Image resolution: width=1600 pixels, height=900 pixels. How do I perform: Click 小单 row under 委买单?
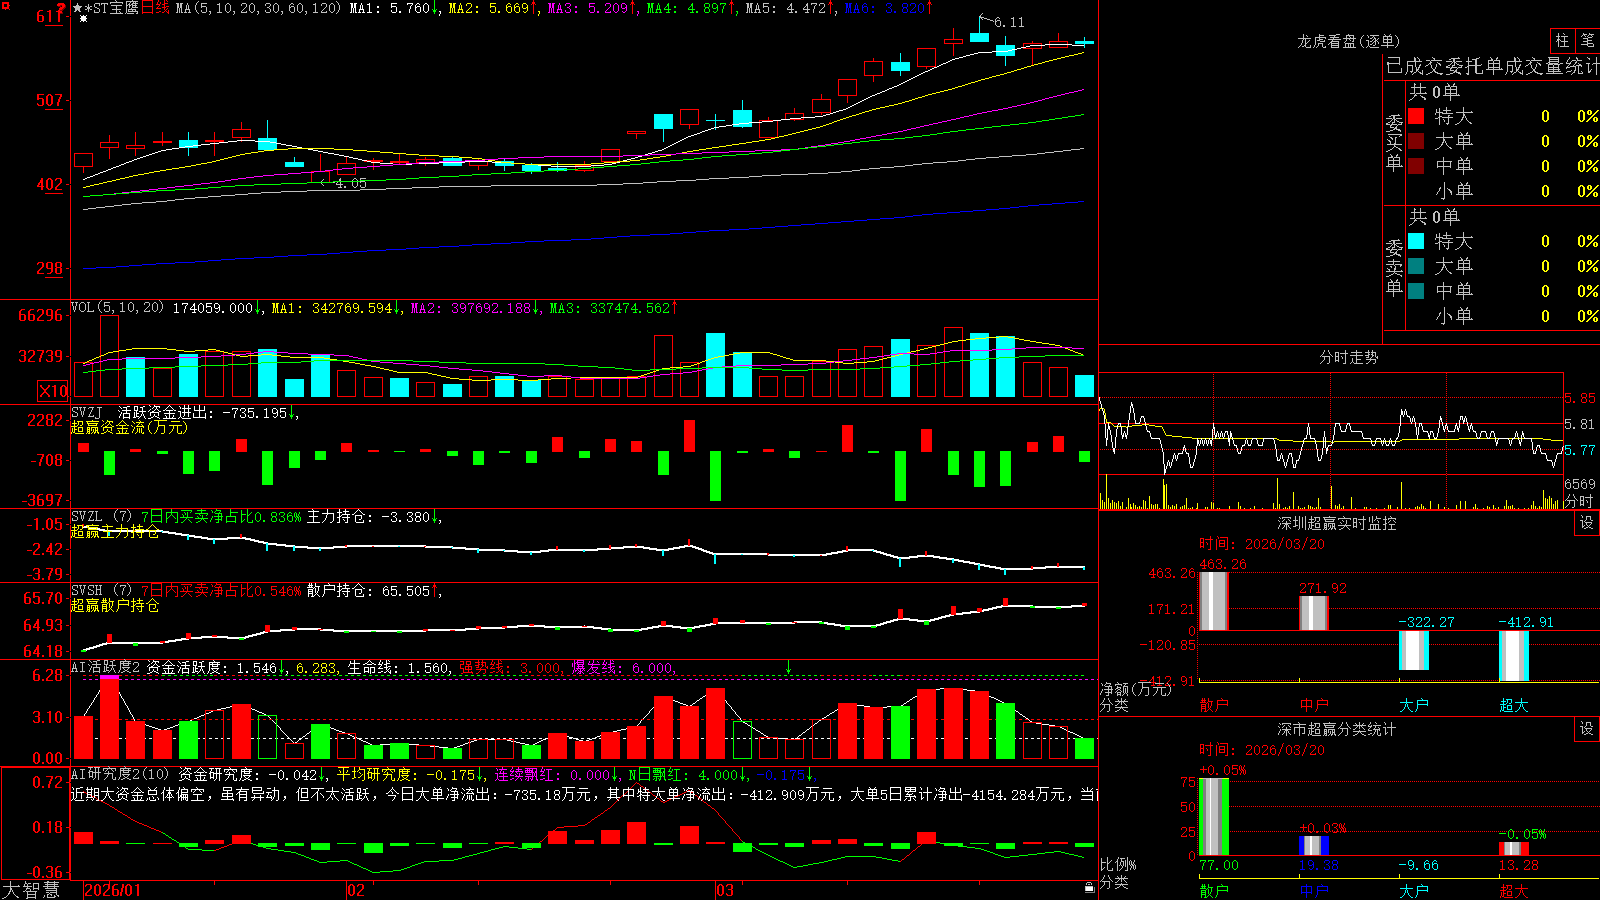click(x=1504, y=191)
